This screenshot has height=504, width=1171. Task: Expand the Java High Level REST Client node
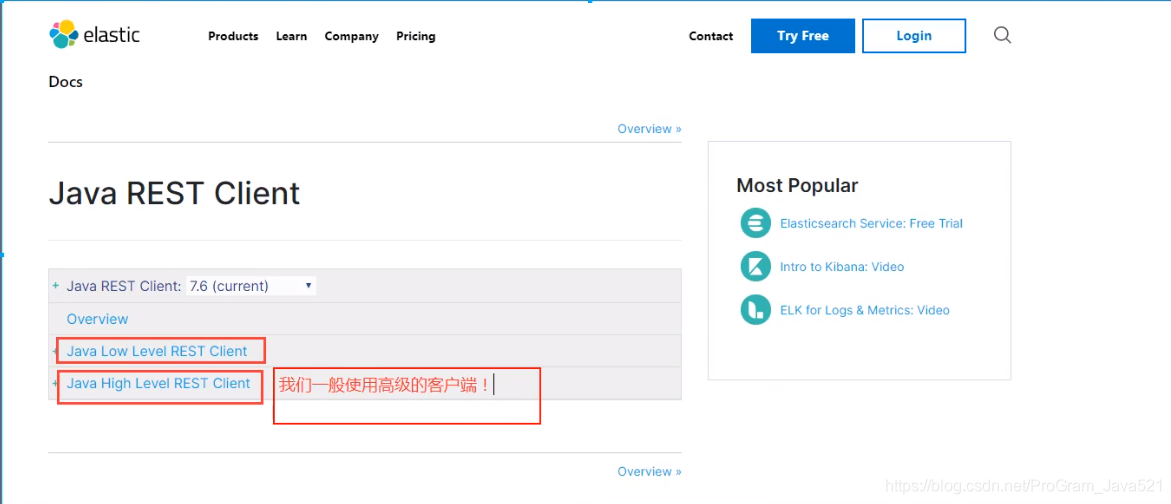[x=55, y=383]
